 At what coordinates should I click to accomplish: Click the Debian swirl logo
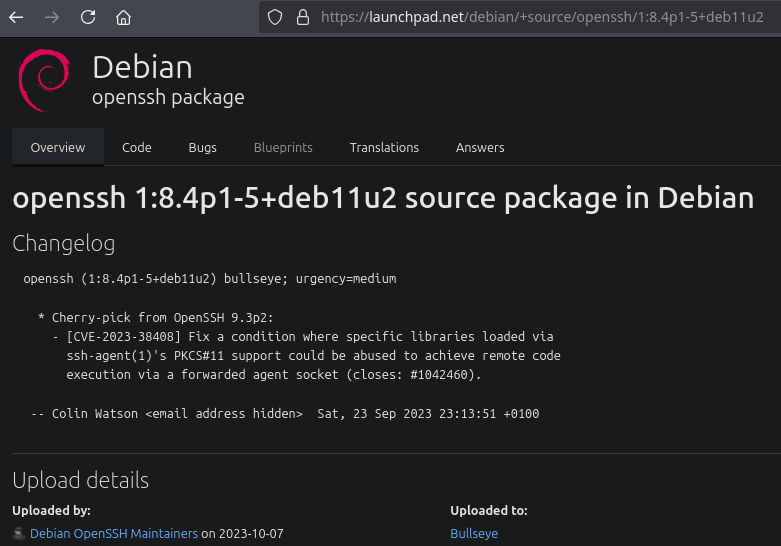point(44,82)
